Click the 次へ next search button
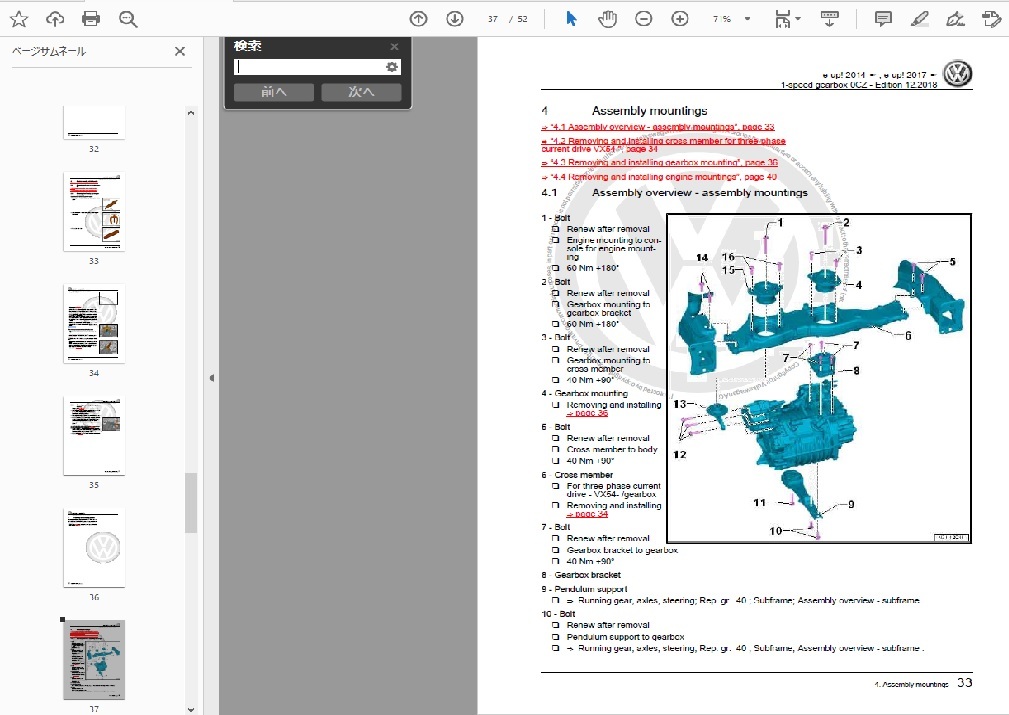The image size is (1009, 715). coord(361,92)
